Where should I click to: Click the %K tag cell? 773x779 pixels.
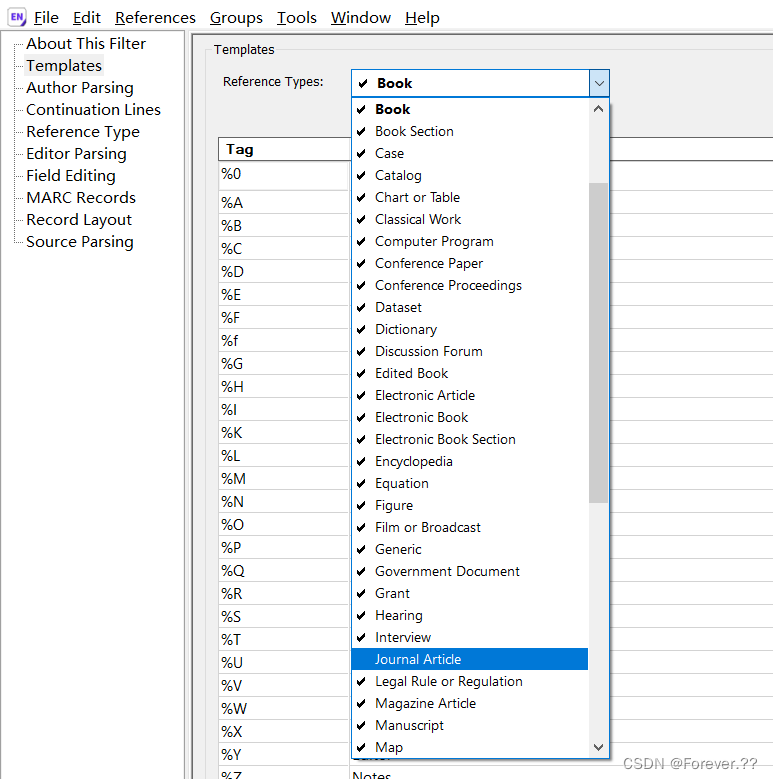point(283,433)
